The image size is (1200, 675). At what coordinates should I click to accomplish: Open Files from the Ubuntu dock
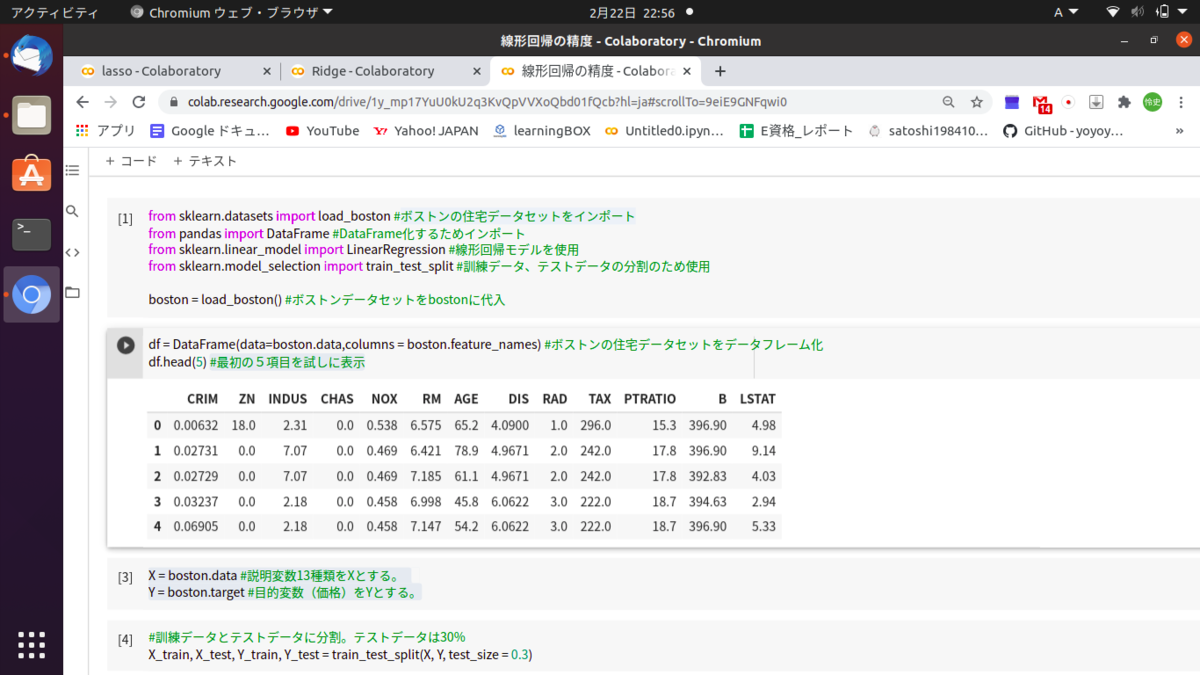[31, 115]
